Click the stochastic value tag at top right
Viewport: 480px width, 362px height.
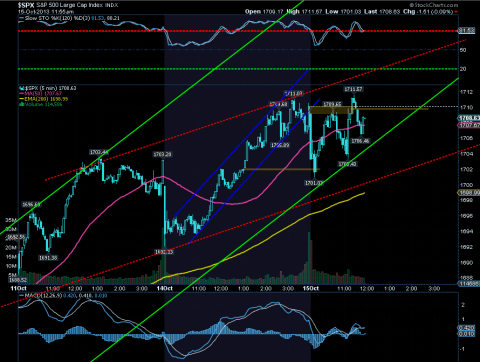(467, 31)
